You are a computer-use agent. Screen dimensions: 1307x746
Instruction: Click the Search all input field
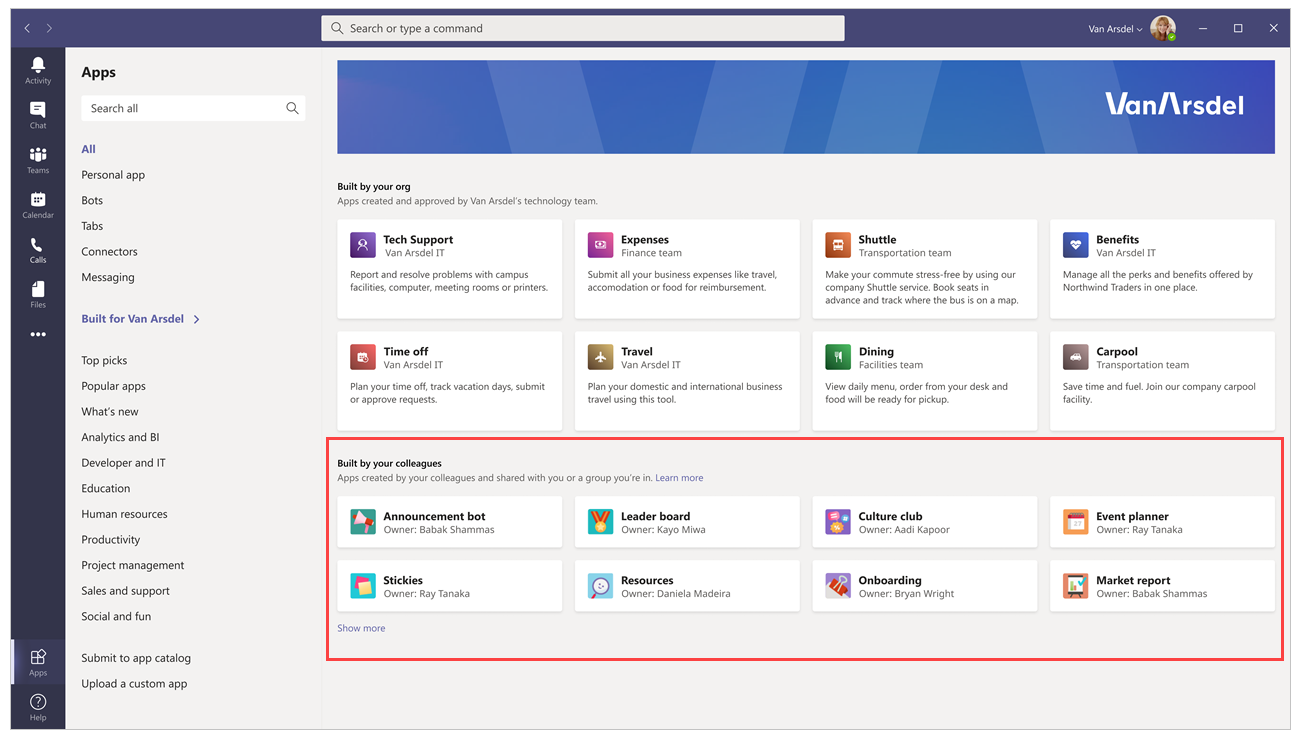[x=193, y=108]
